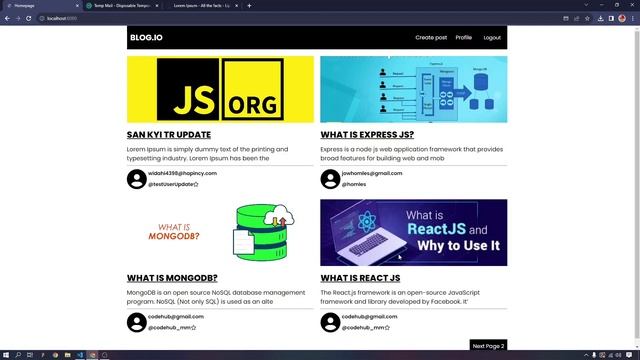Image resolution: width=640 pixels, height=360 pixels.
Task: Open a new browser tab
Action: click(x=249, y=6)
